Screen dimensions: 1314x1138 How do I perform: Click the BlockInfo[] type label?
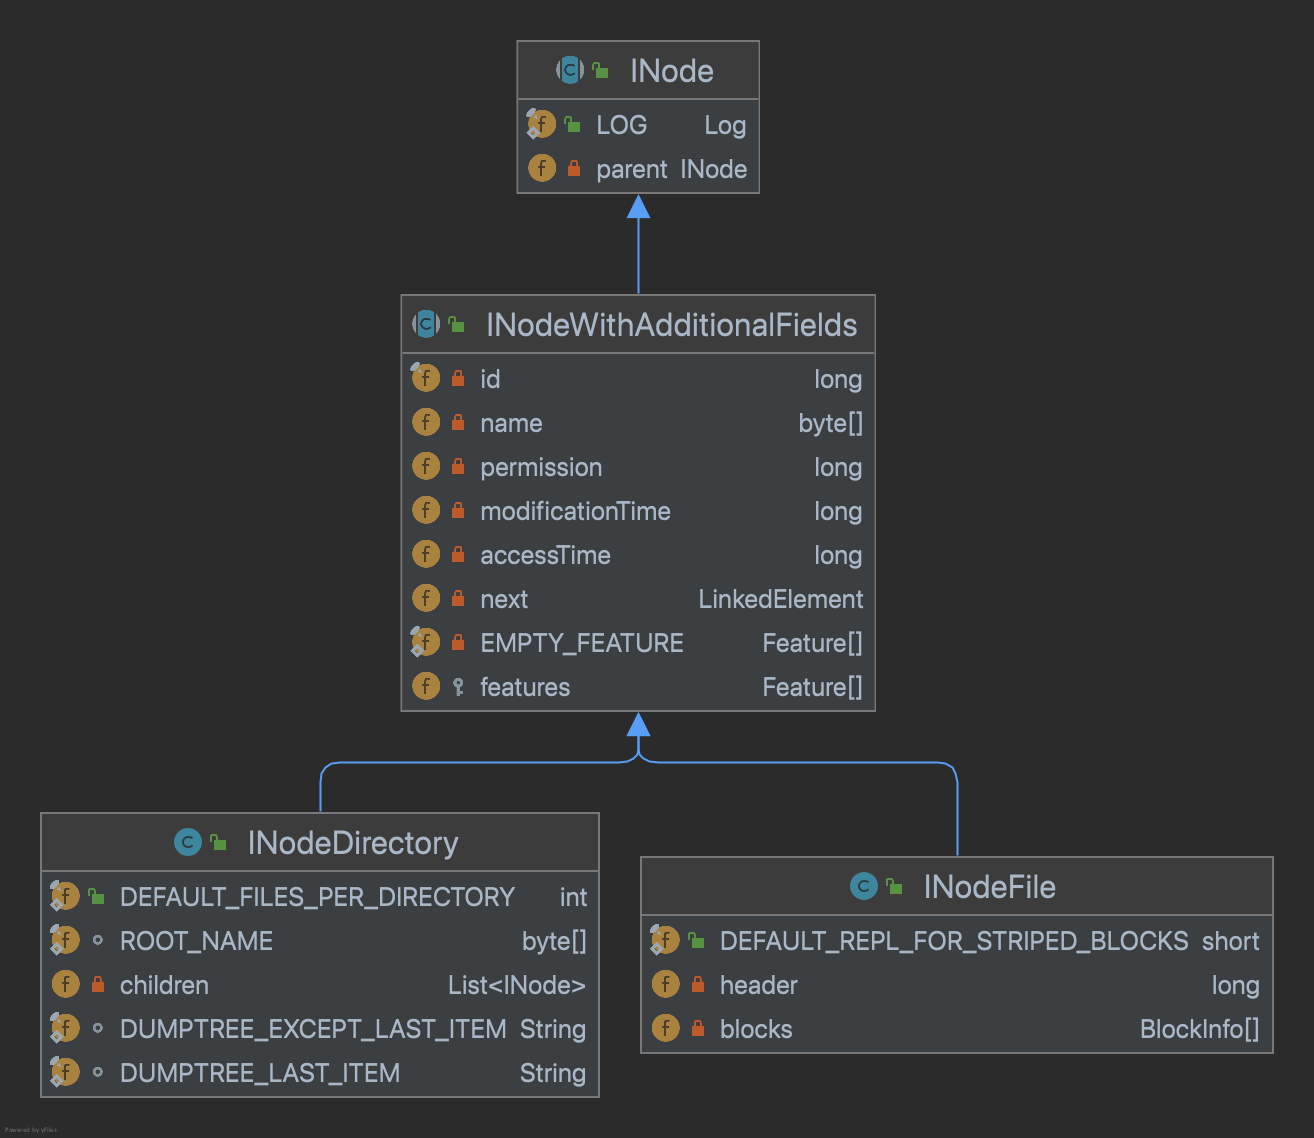[1199, 1029]
